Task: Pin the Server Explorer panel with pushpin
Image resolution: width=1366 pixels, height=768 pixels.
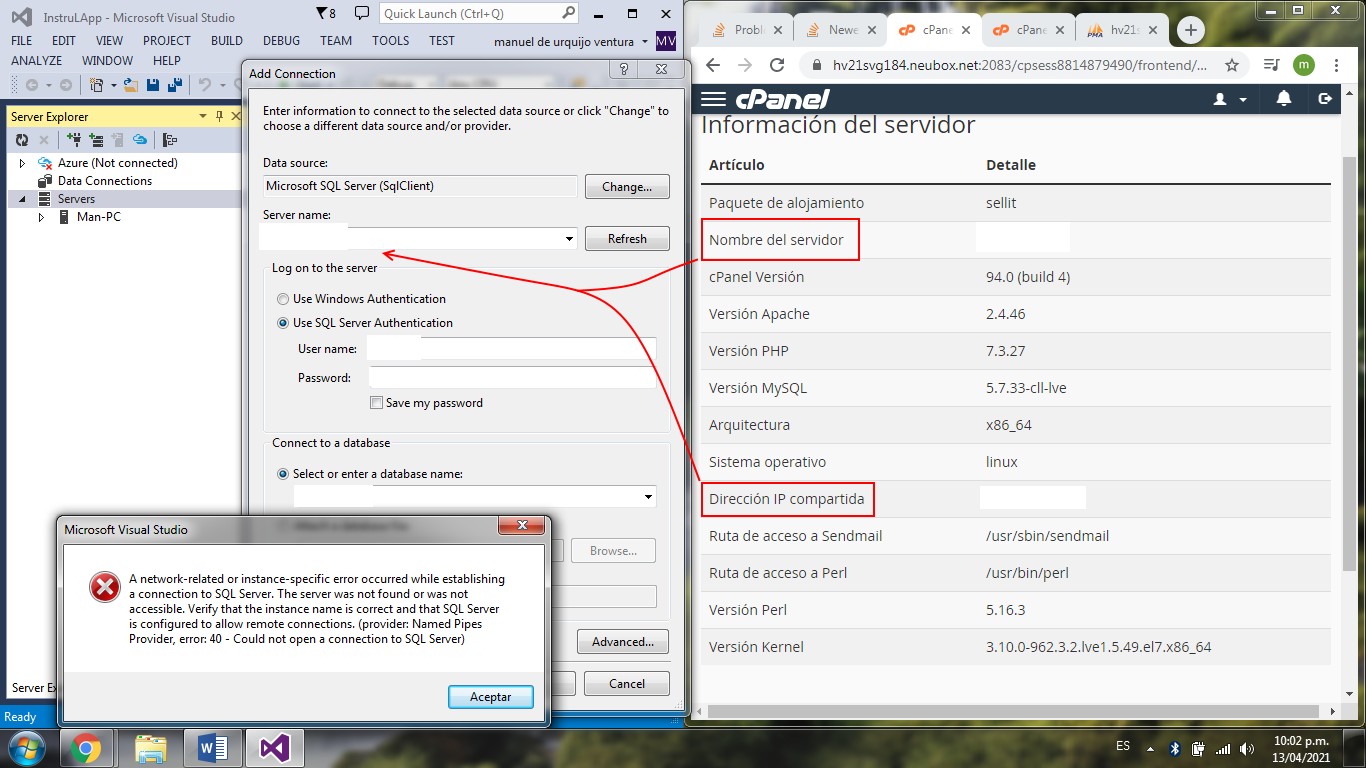Action: pyautogui.click(x=219, y=117)
